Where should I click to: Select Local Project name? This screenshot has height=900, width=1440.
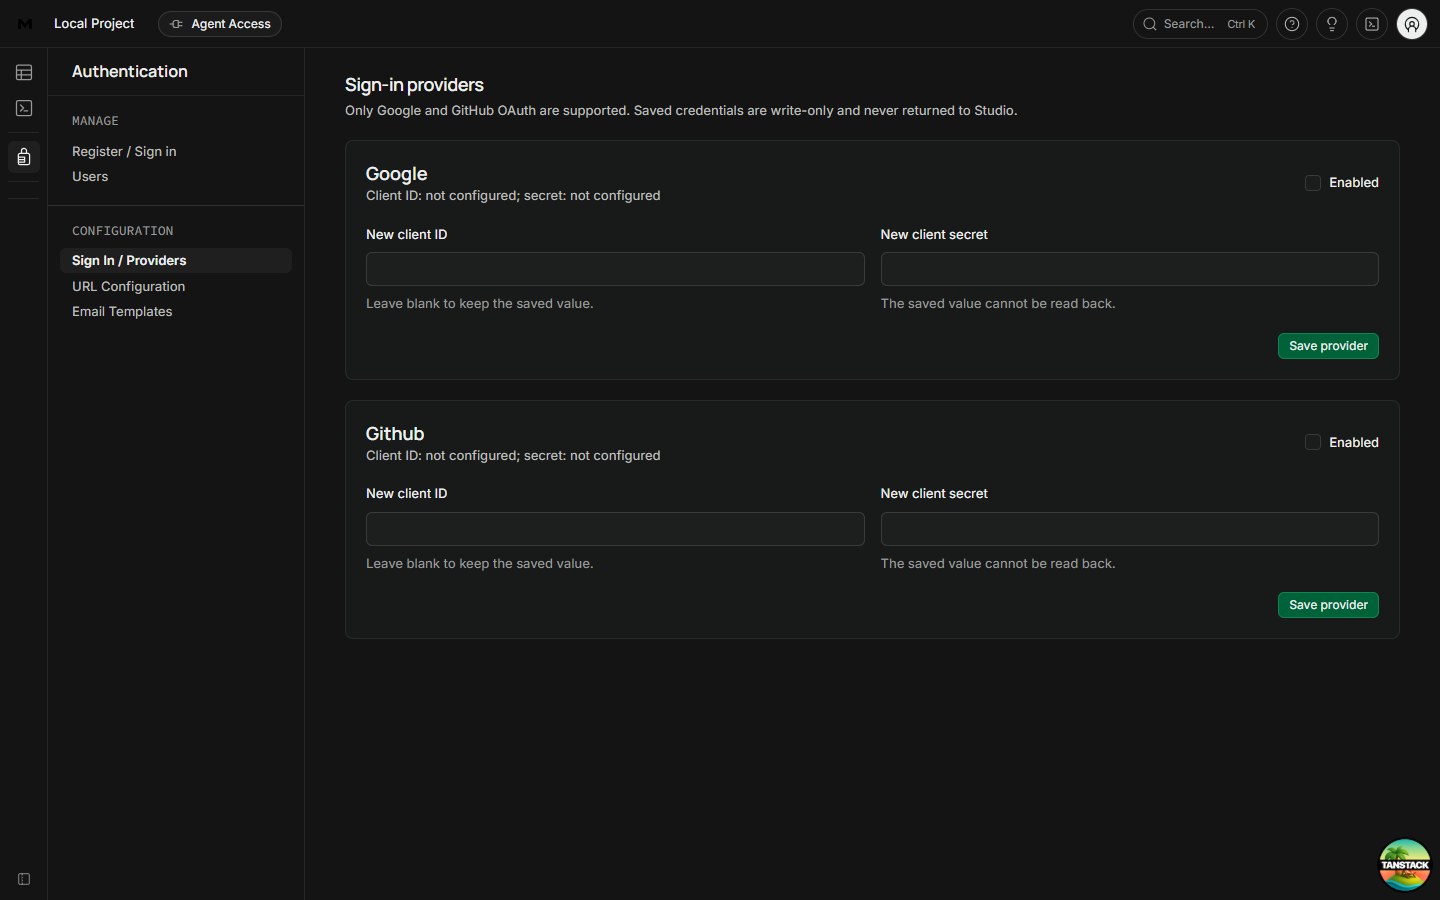click(94, 23)
